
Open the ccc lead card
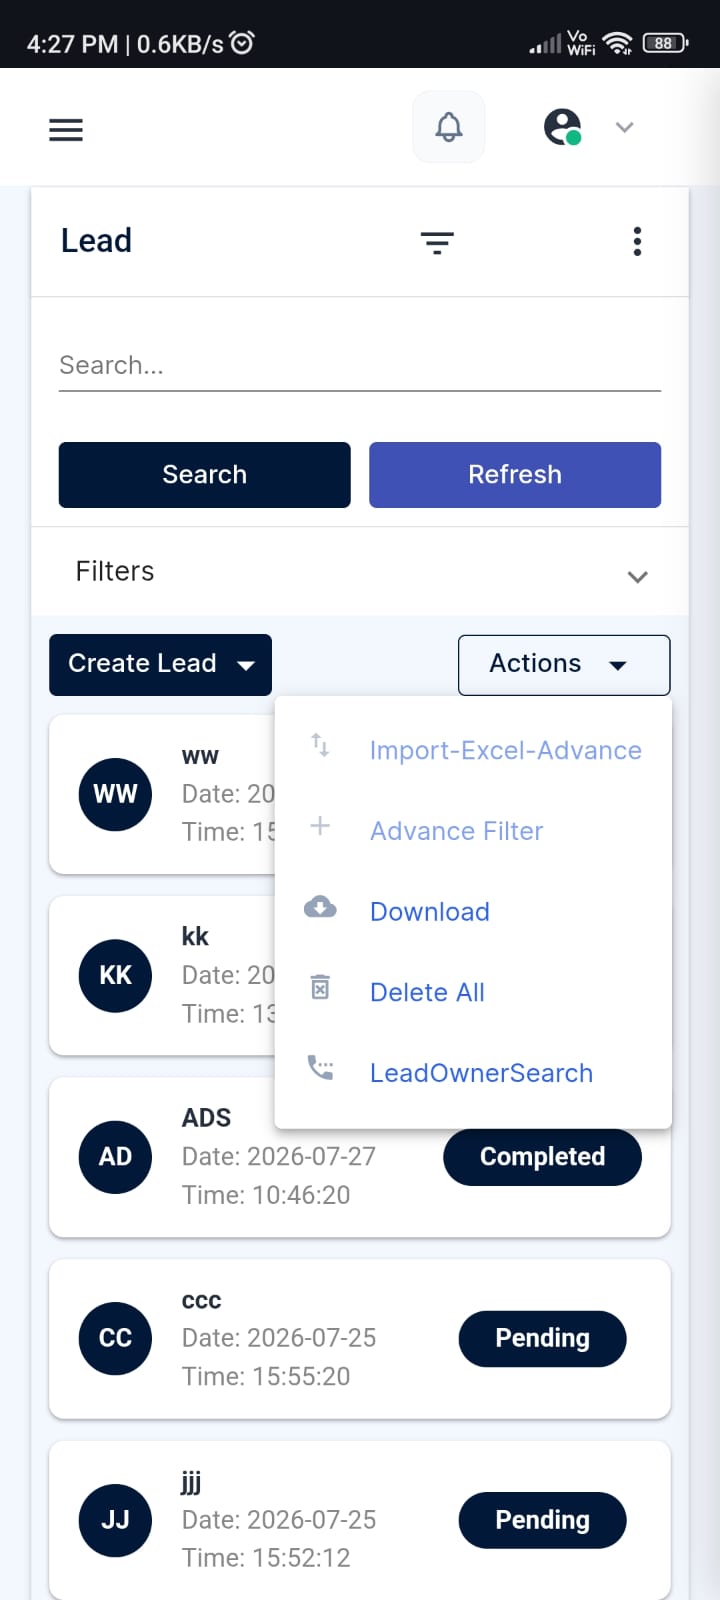tap(360, 1338)
